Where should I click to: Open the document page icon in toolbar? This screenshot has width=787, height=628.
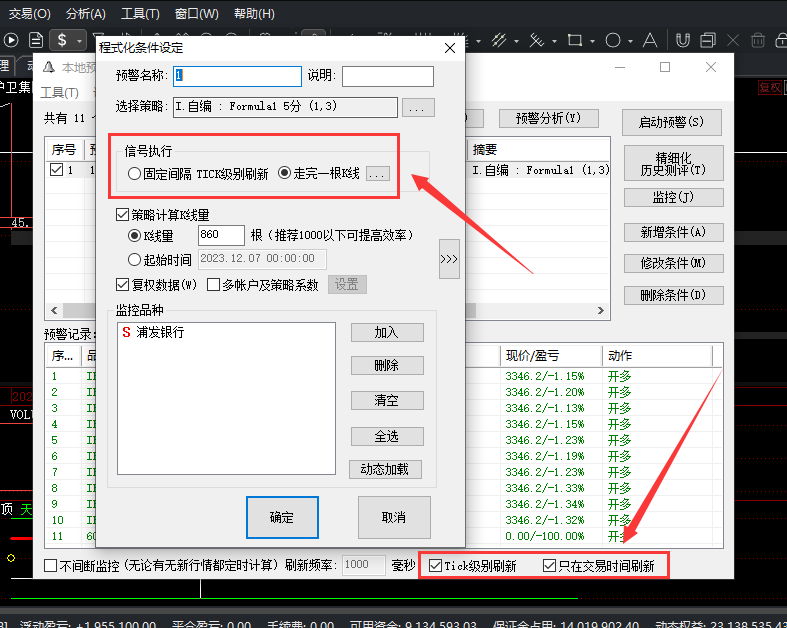[36, 40]
